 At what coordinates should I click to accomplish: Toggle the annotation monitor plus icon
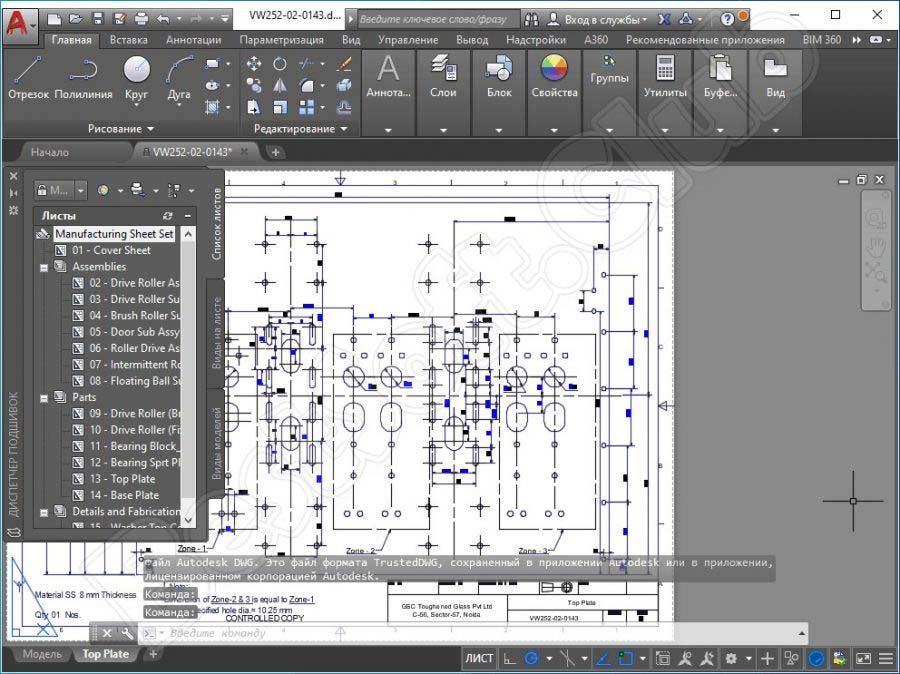click(x=767, y=658)
